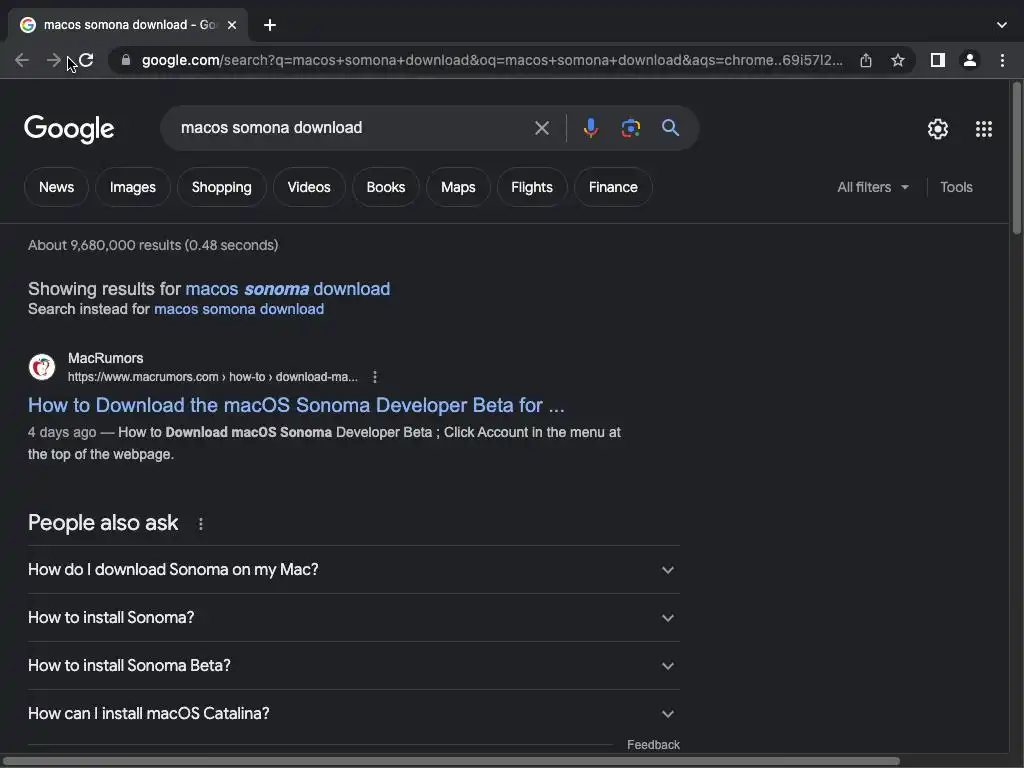
Task: Open search Tools
Action: (956, 187)
